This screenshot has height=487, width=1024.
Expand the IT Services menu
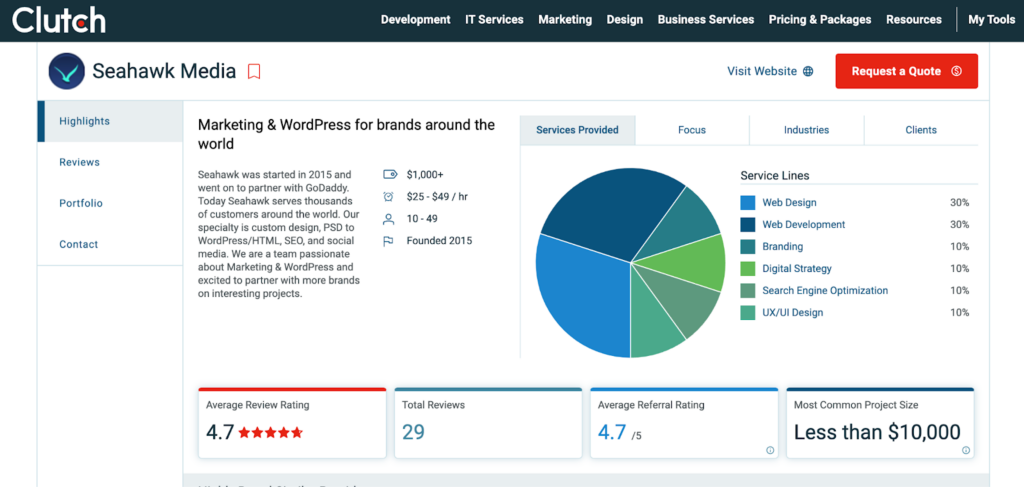(x=494, y=20)
